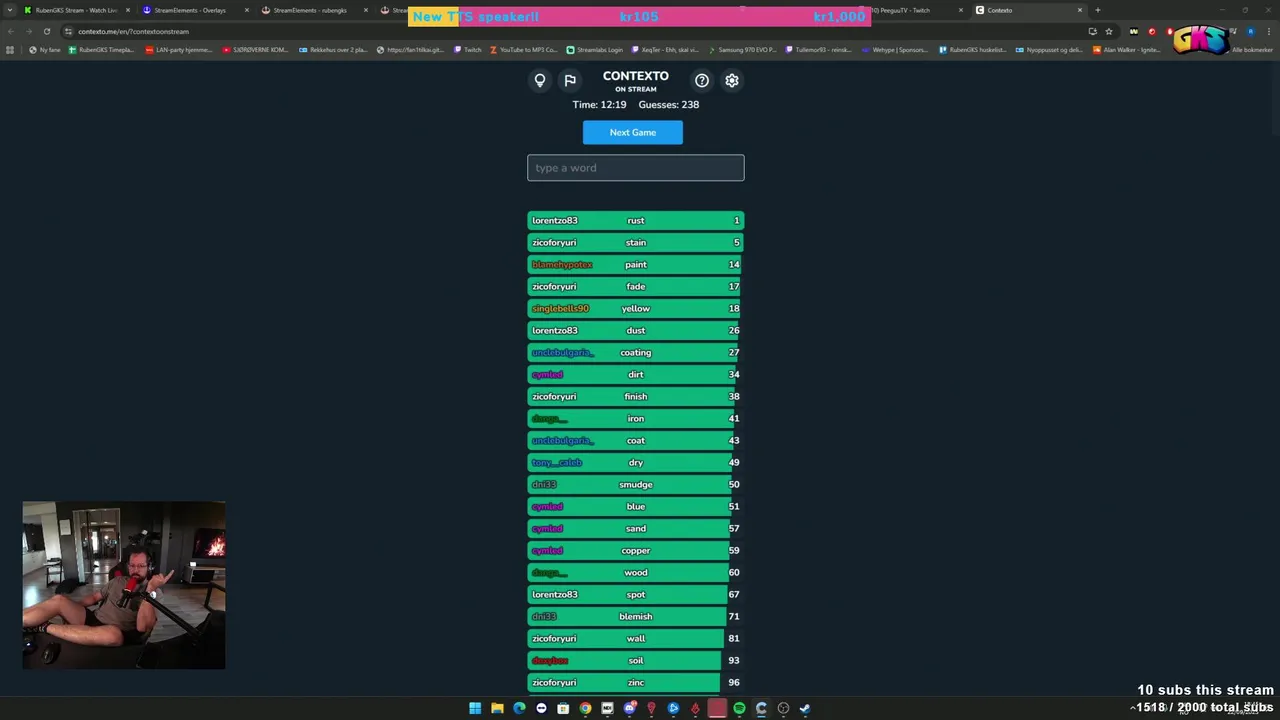Viewport: 1280px width, 720px height.
Task: Open the Twitch bookmark
Action: point(467,50)
